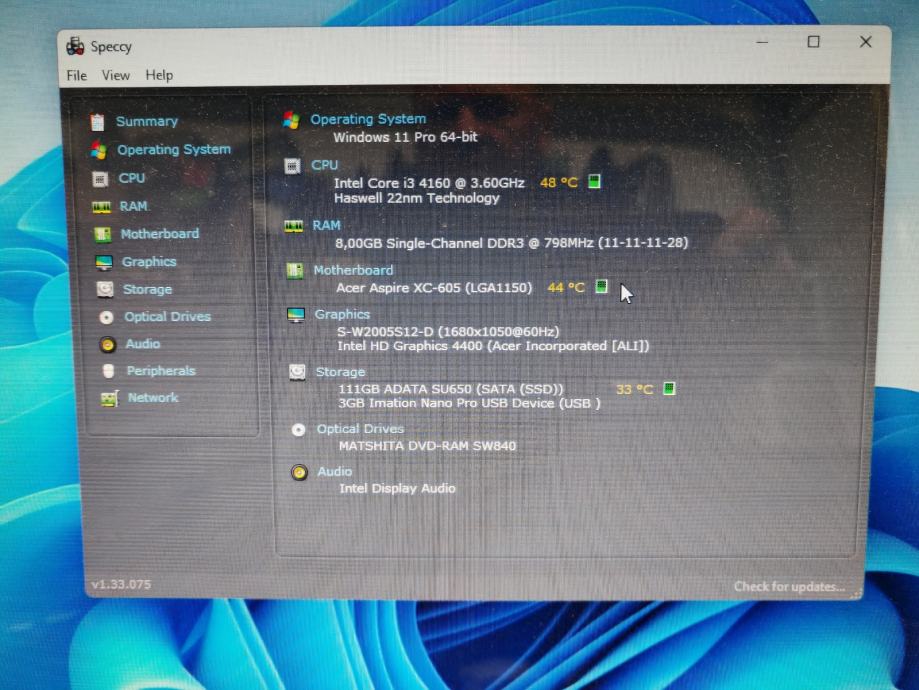919x690 pixels.
Task: Click Windows 11 Pro 64-bit text
Action: point(405,137)
